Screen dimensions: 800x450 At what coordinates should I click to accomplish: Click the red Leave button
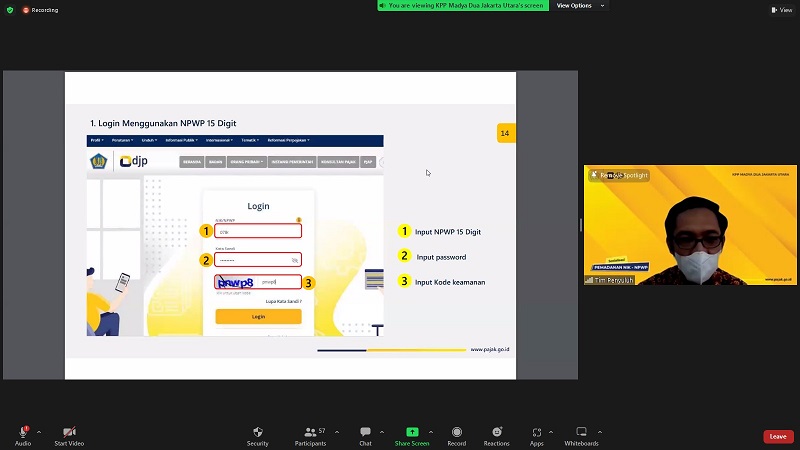coord(778,437)
